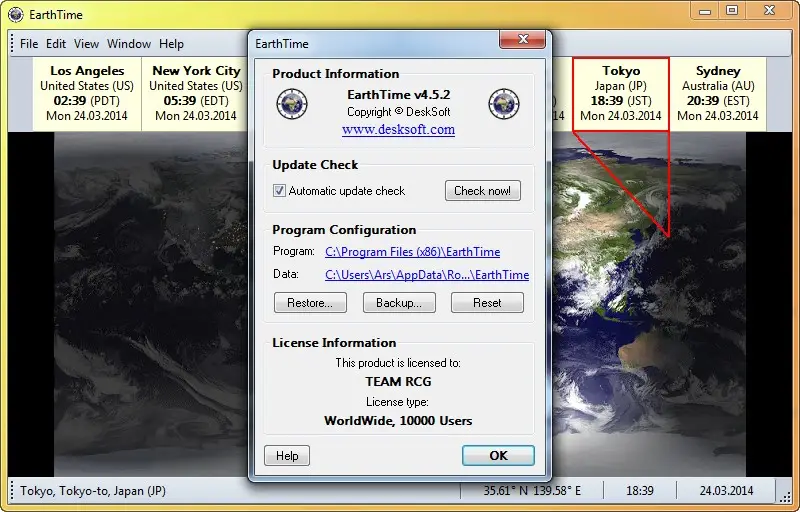Open the Program Files (x86)\EarthTime path link
The height and width of the screenshot is (512, 800).
click(x=412, y=252)
